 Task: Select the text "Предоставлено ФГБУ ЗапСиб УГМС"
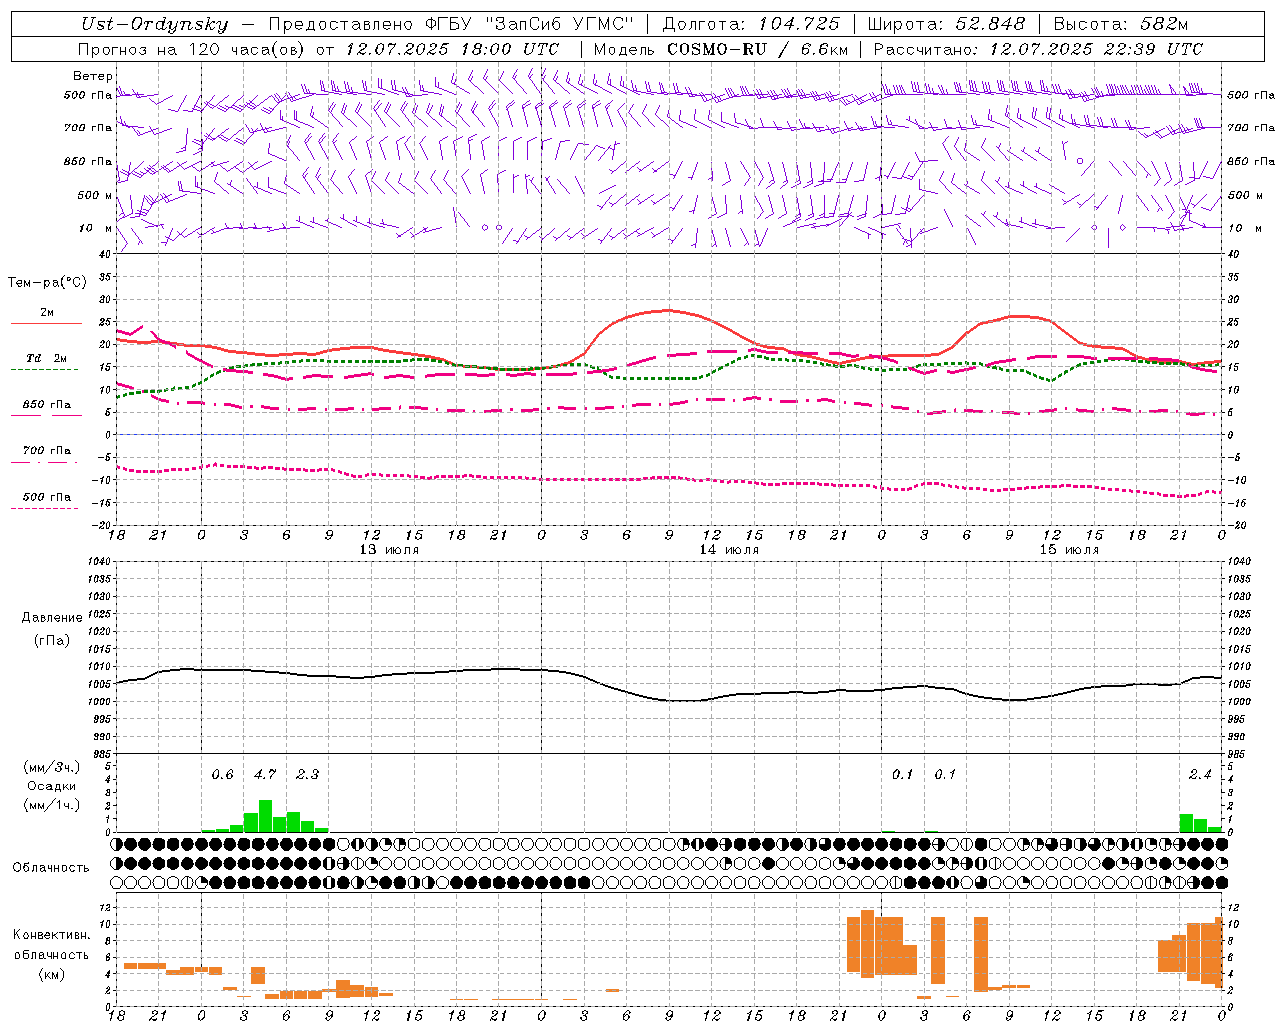(x=451, y=25)
